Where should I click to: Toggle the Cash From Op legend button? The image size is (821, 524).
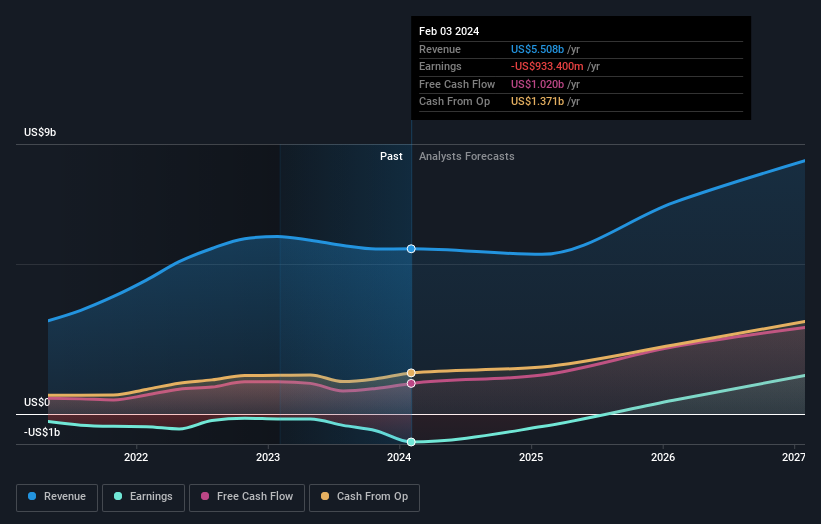[x=364, y=497]
